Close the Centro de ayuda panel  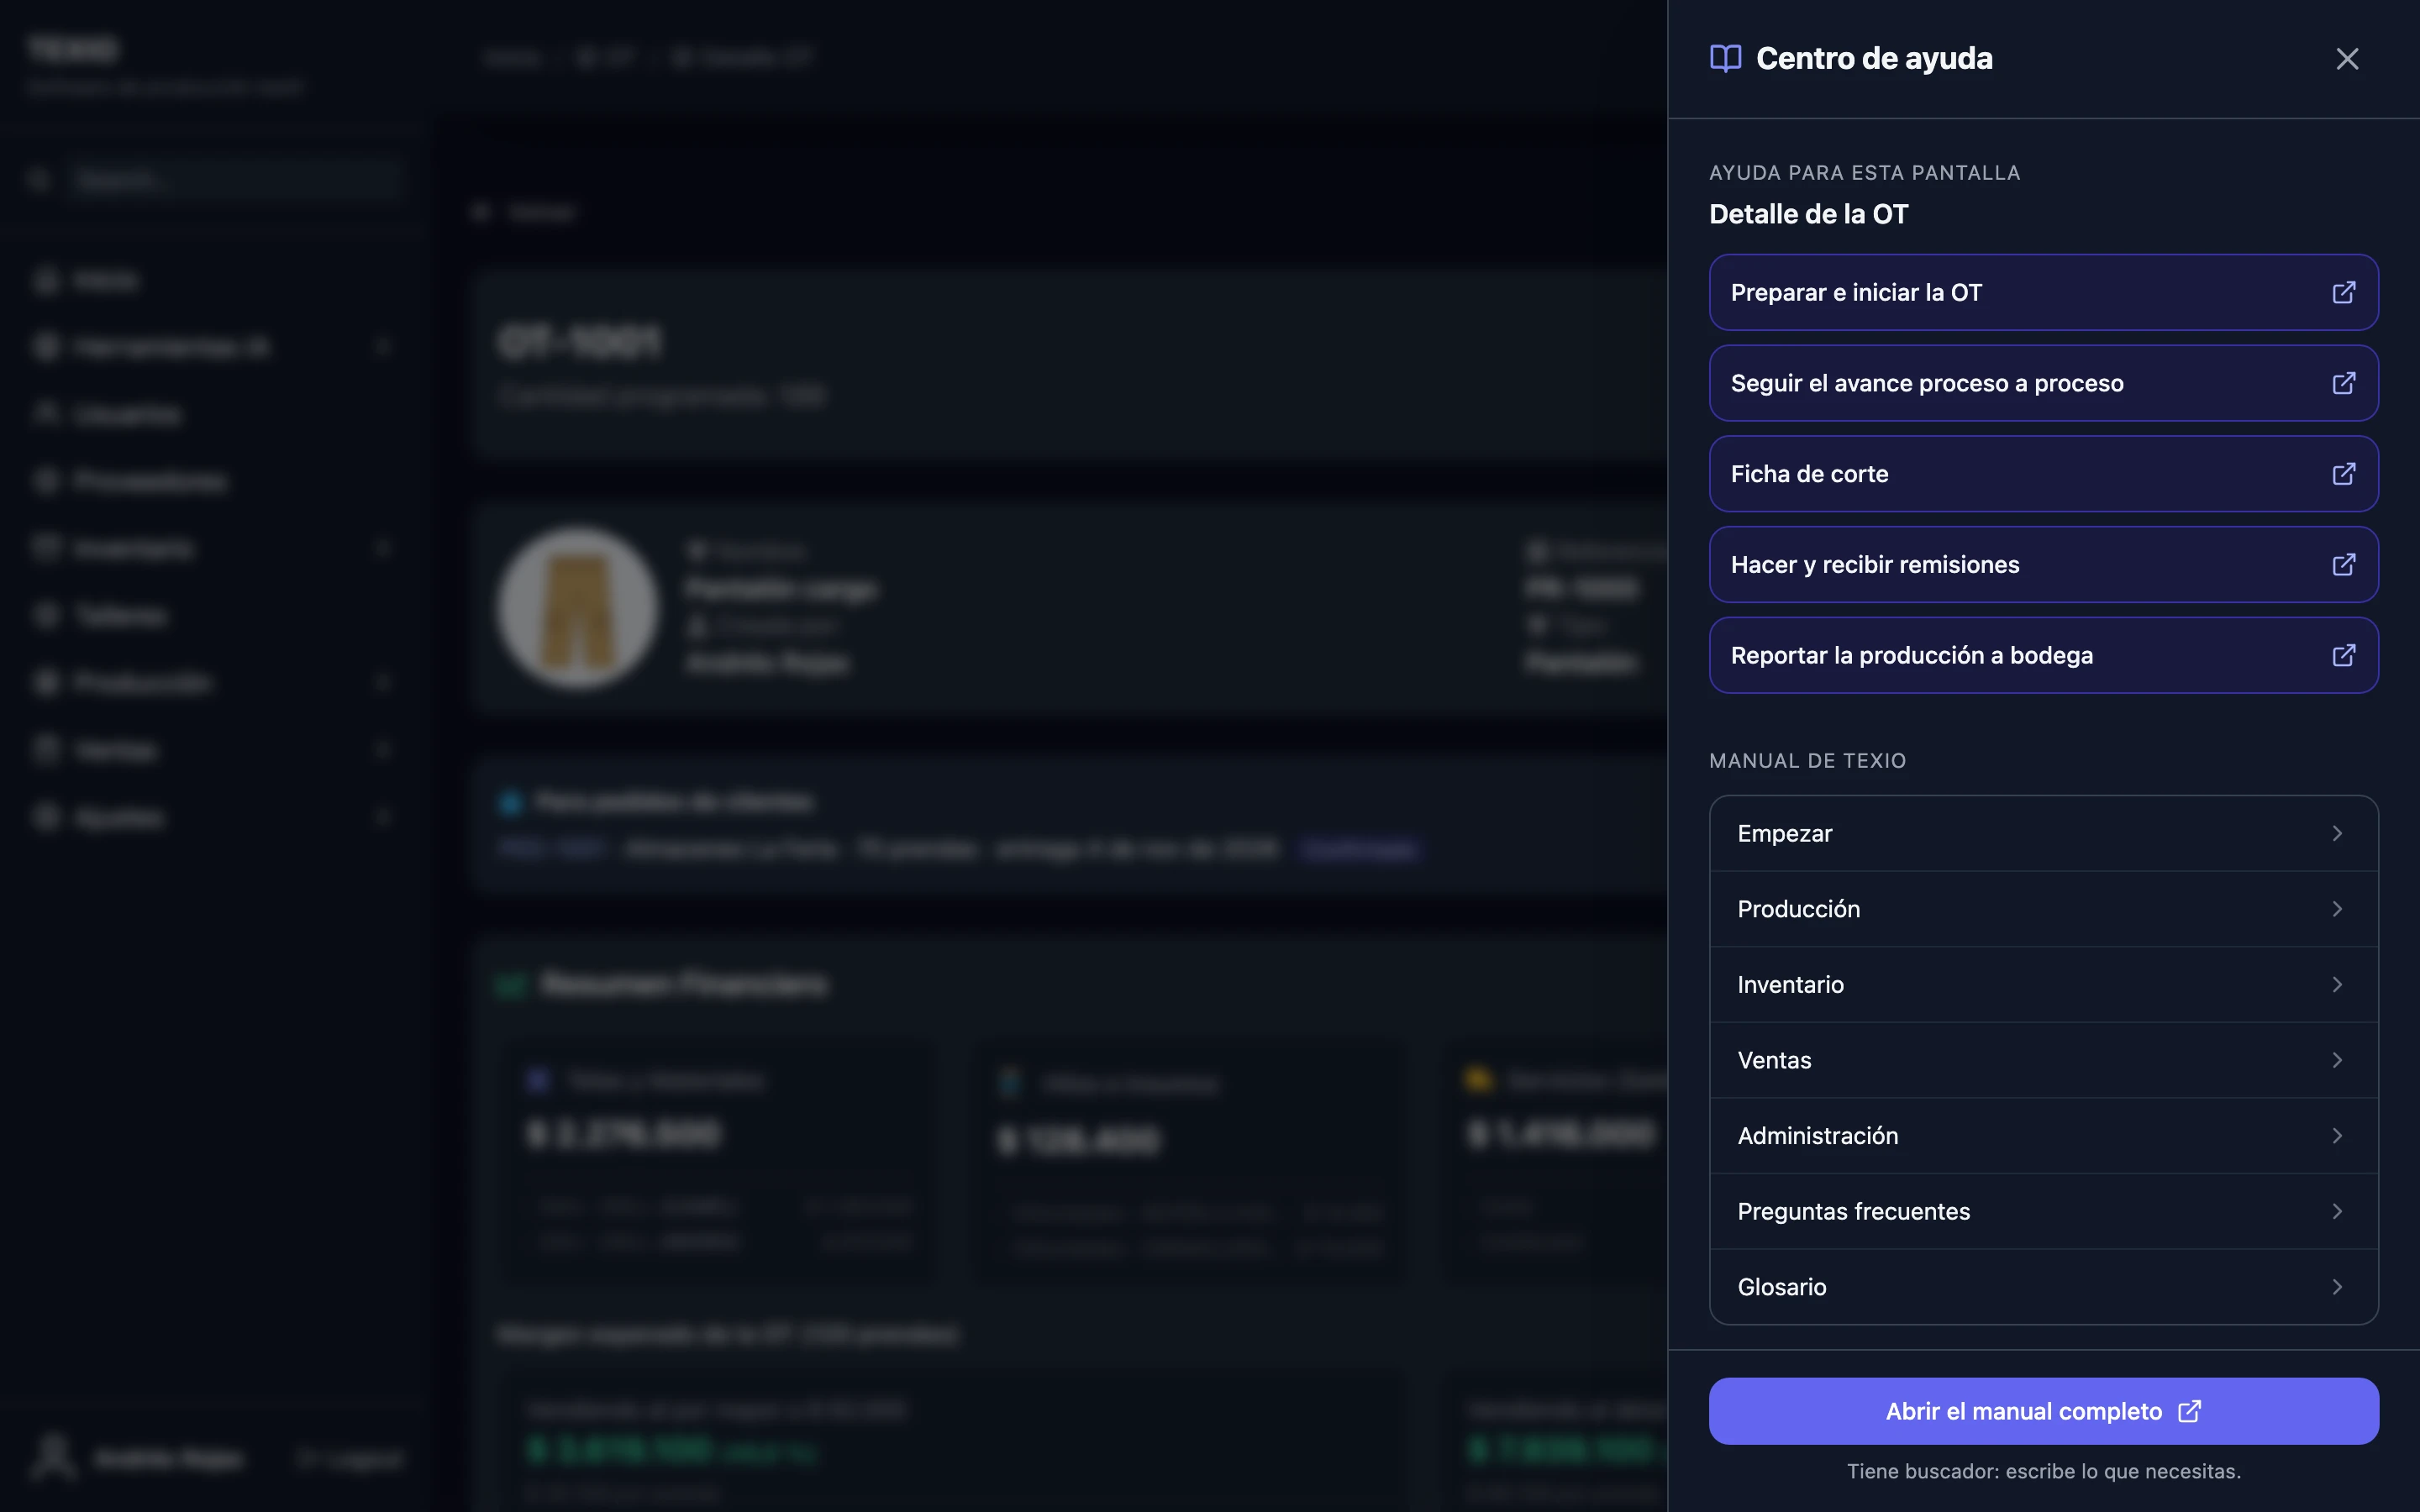coord(2346,59)
